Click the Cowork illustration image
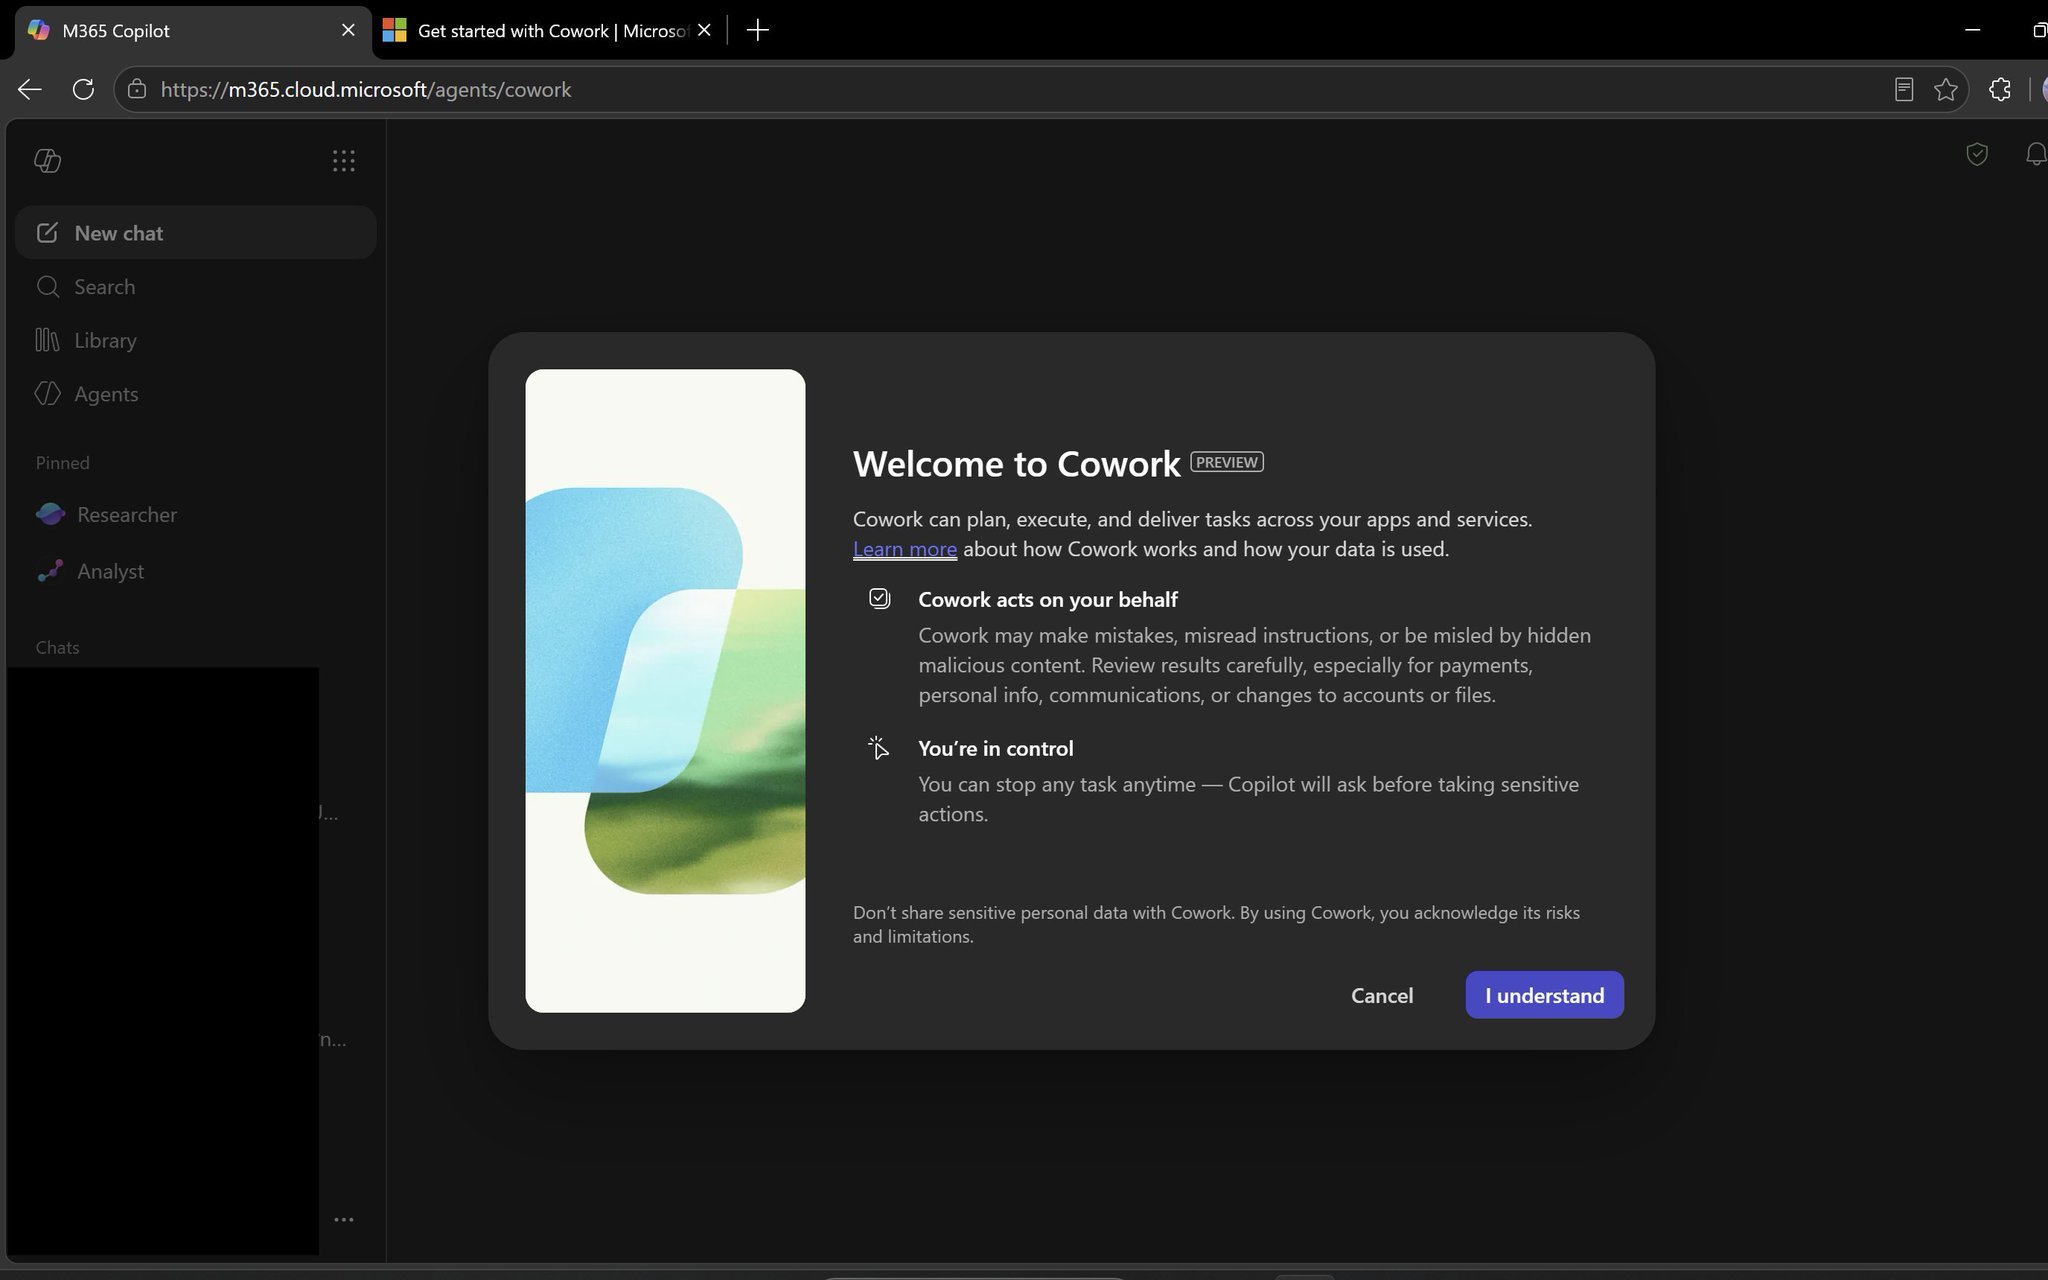2048x1280 pixels. coord(665,691)
